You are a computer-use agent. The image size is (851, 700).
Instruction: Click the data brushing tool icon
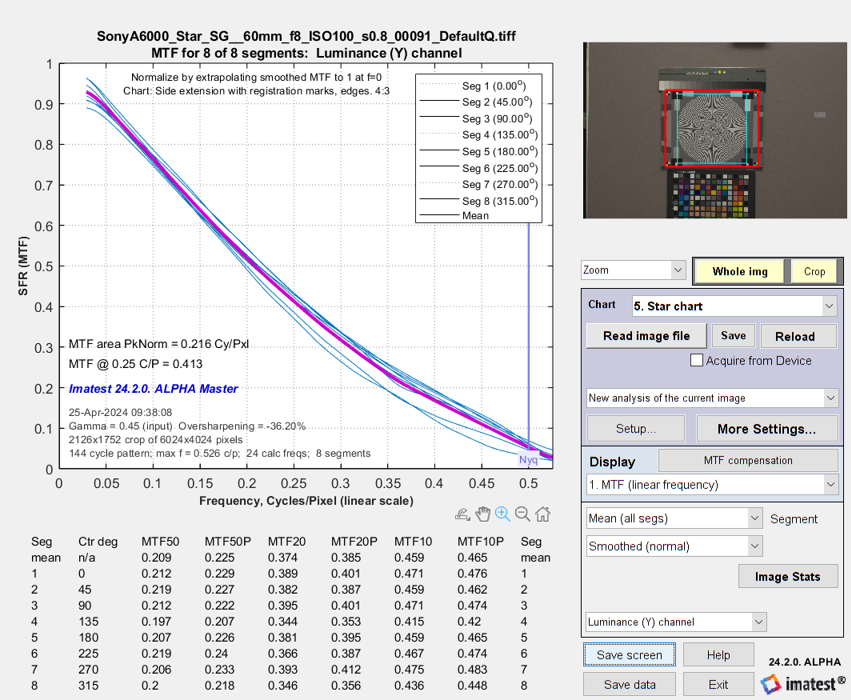462,515
